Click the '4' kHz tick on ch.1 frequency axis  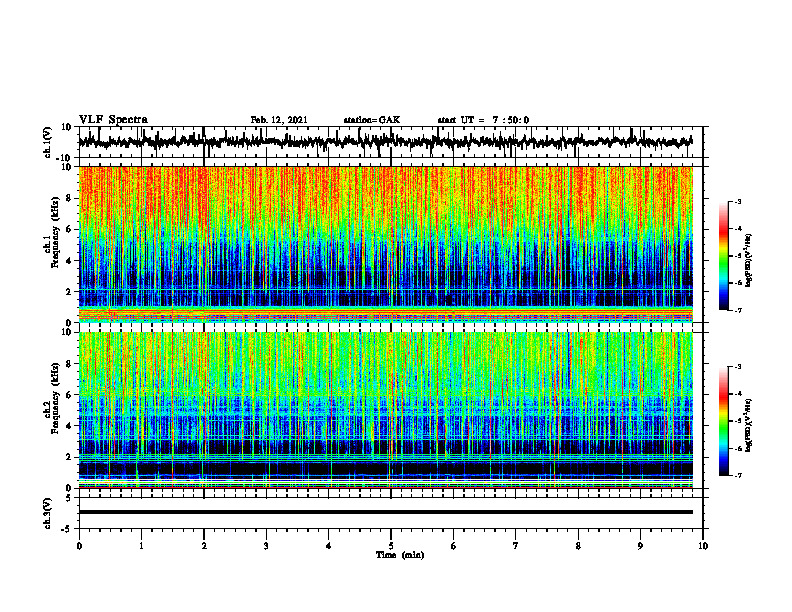pyautogui.click(x=69, y=261)
